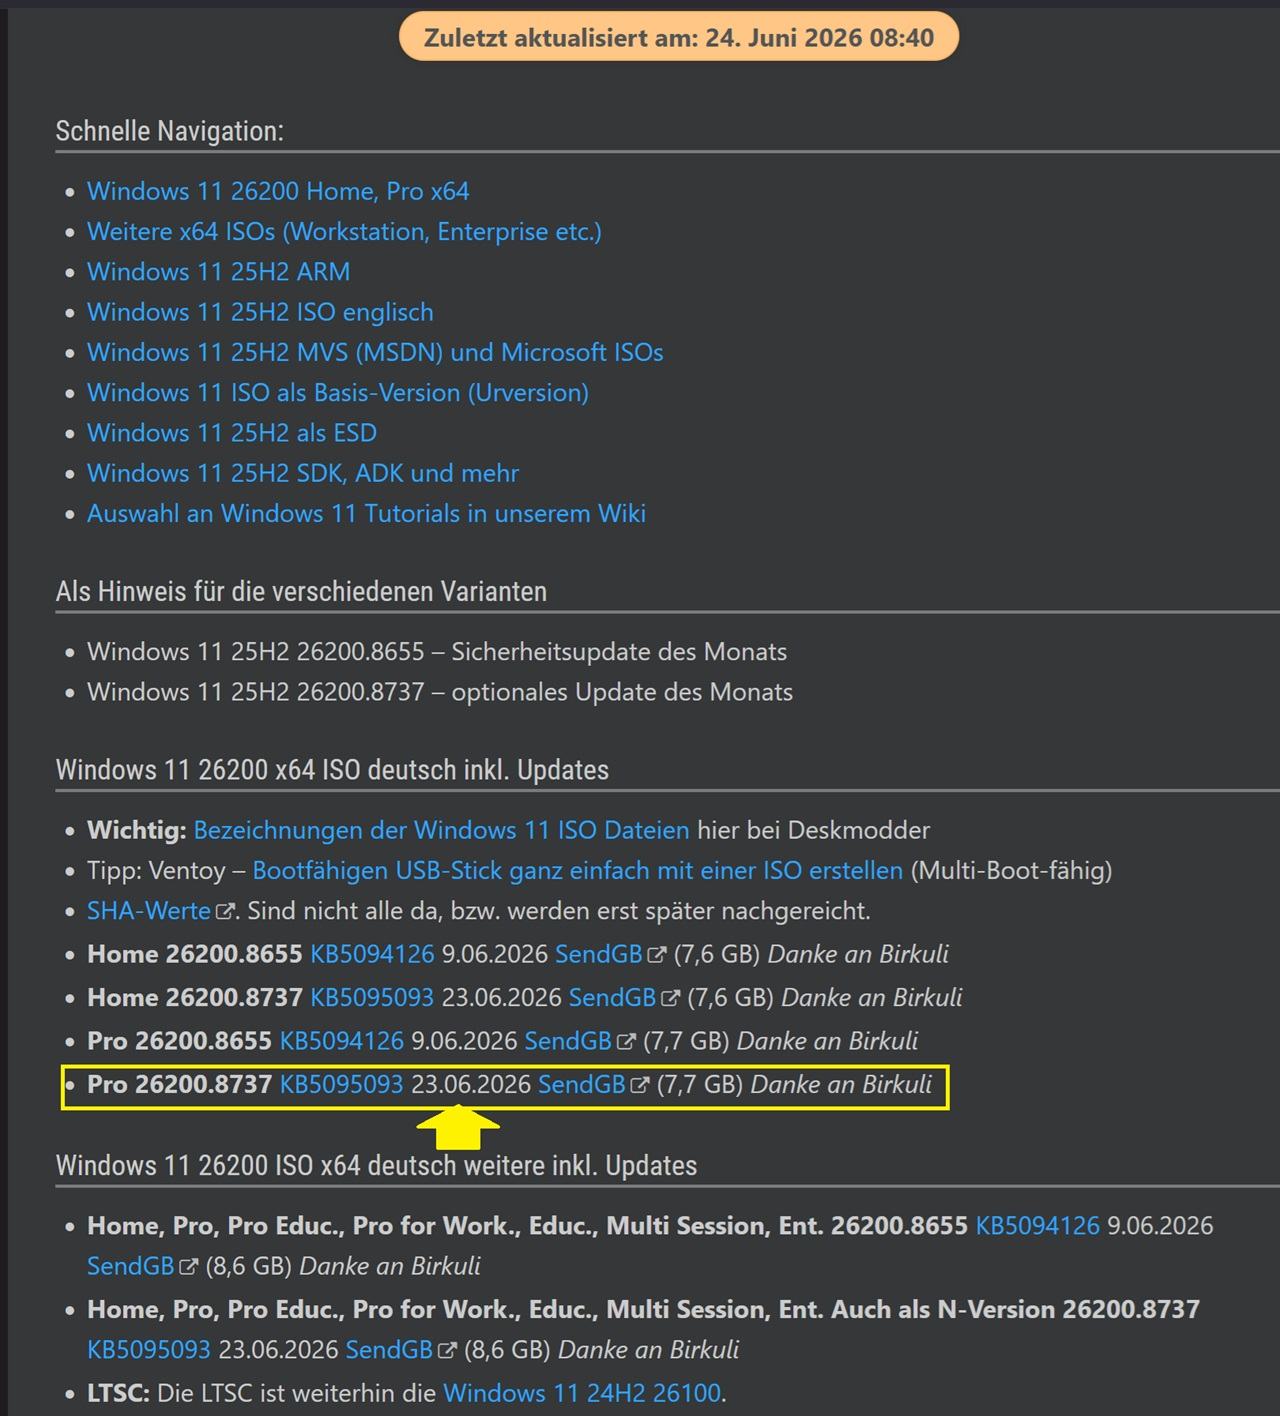Select the '26200.8655 – Sicherheitsupdate des Monats' line
Screen dimensions: 1280x1416
tap(437, 652)
